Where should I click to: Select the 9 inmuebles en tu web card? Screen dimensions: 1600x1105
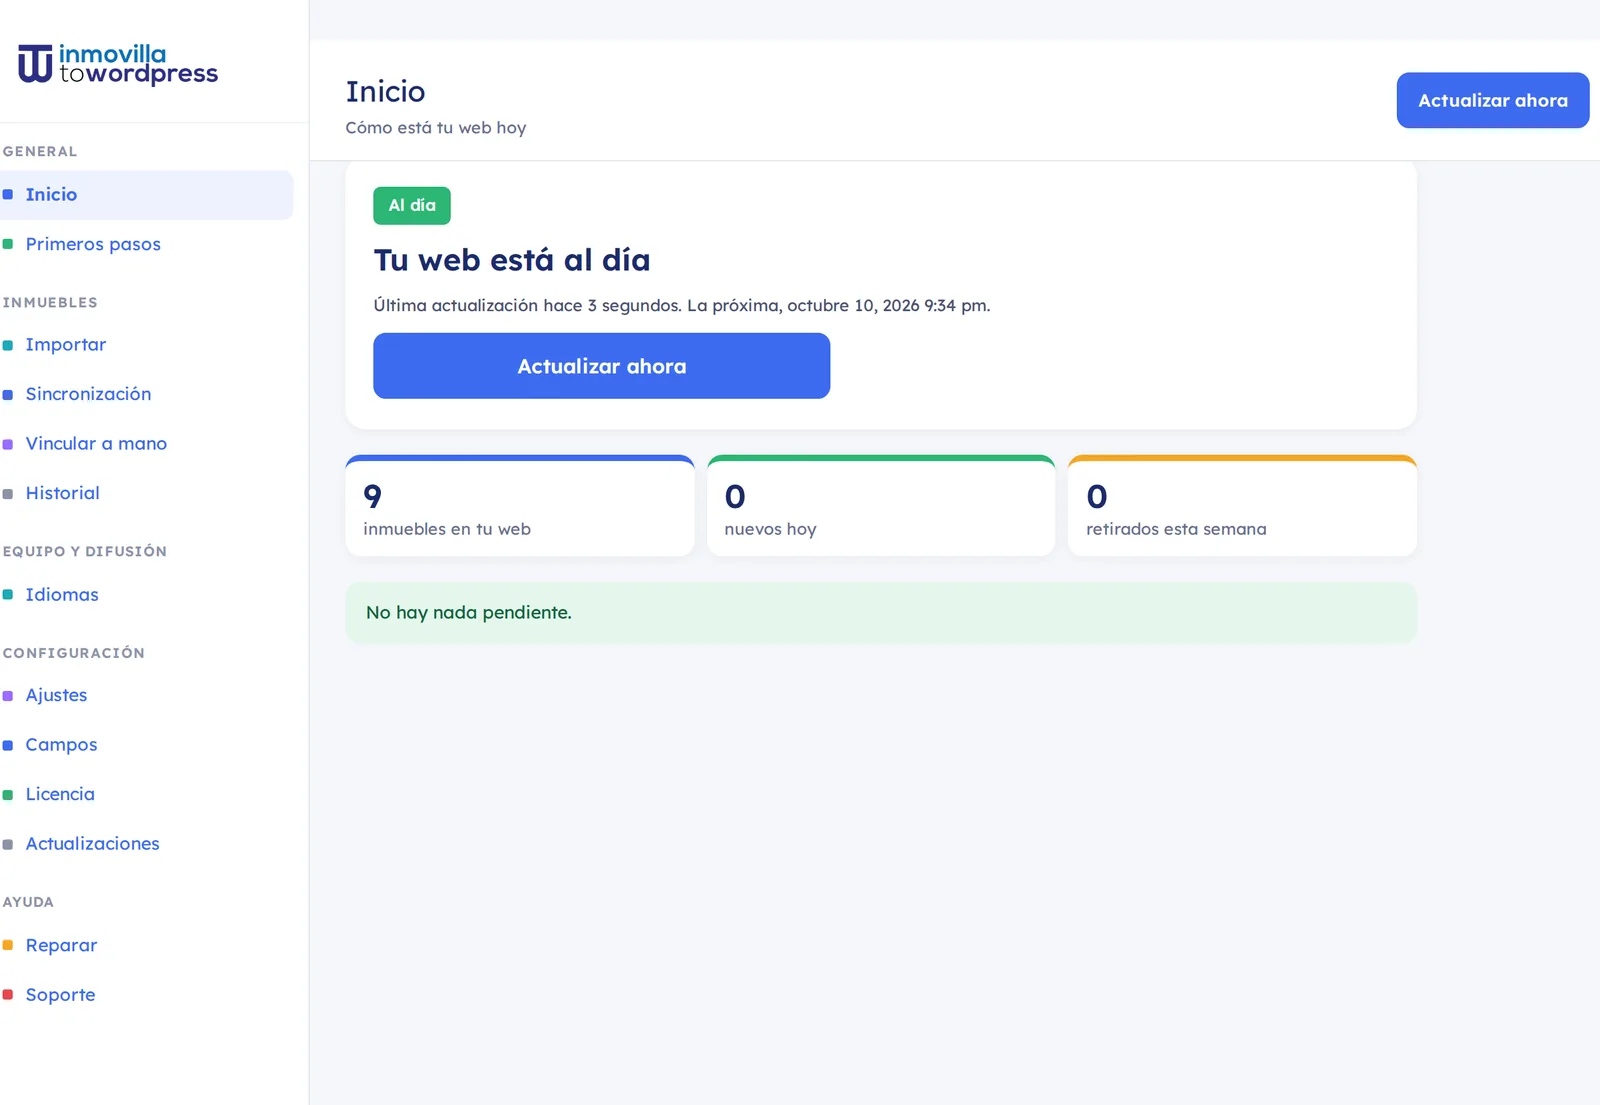point(520,506)
